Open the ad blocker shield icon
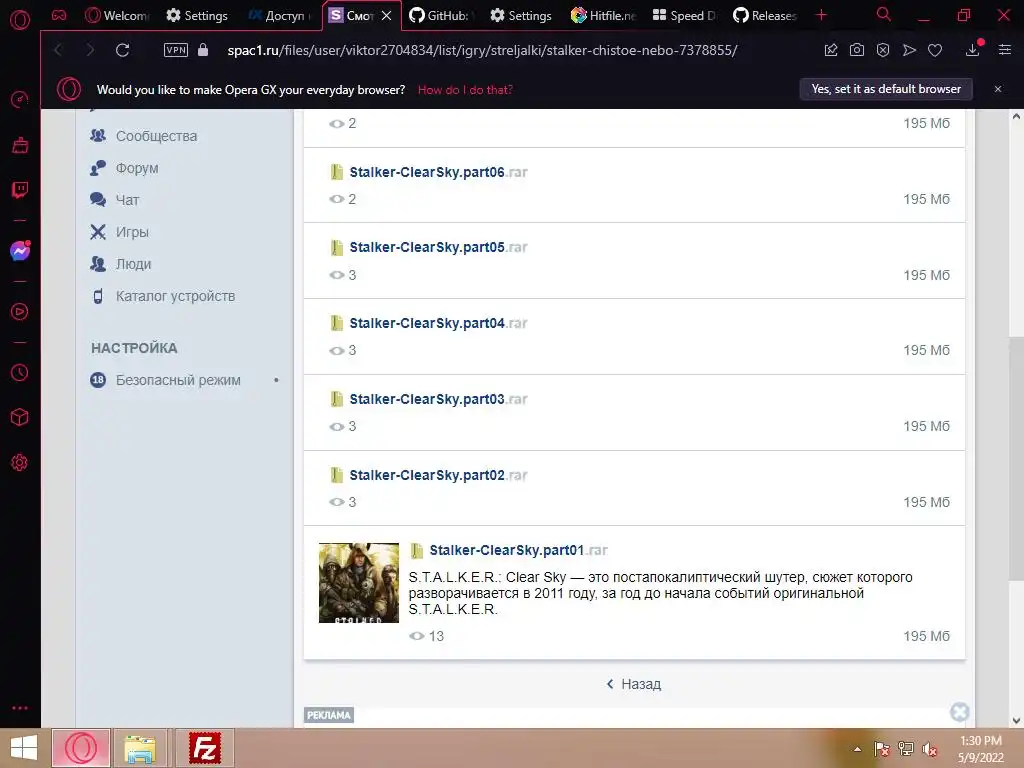The height and width of the screenshot is (768, 1024). (883, 50)
